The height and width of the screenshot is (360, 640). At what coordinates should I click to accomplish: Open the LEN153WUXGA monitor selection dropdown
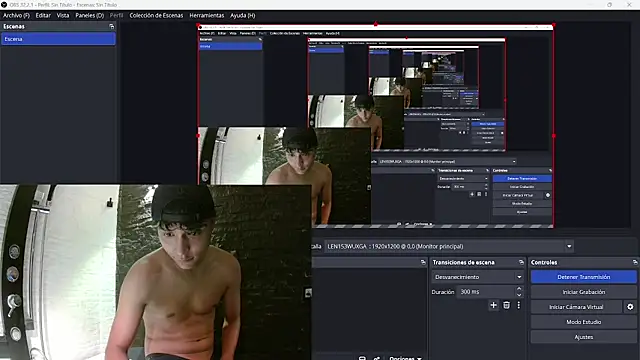pos(449,247)
